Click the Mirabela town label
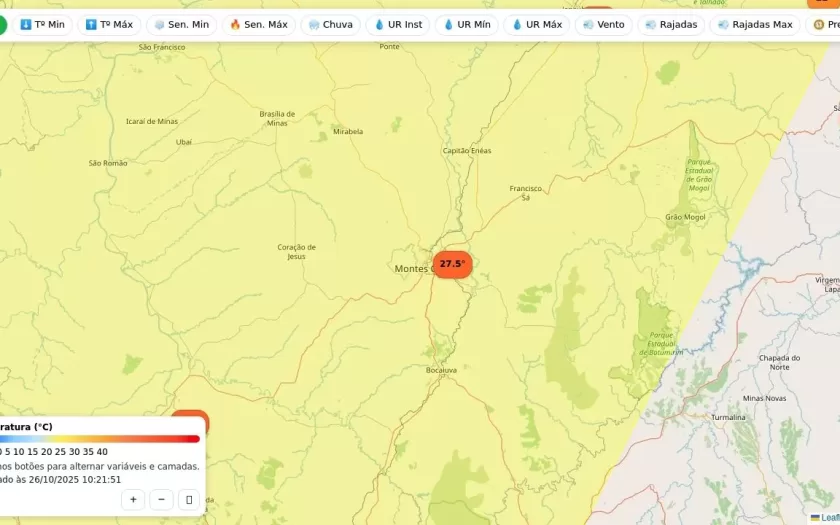The height and width of the screenshot is (525, 840). 348,131
